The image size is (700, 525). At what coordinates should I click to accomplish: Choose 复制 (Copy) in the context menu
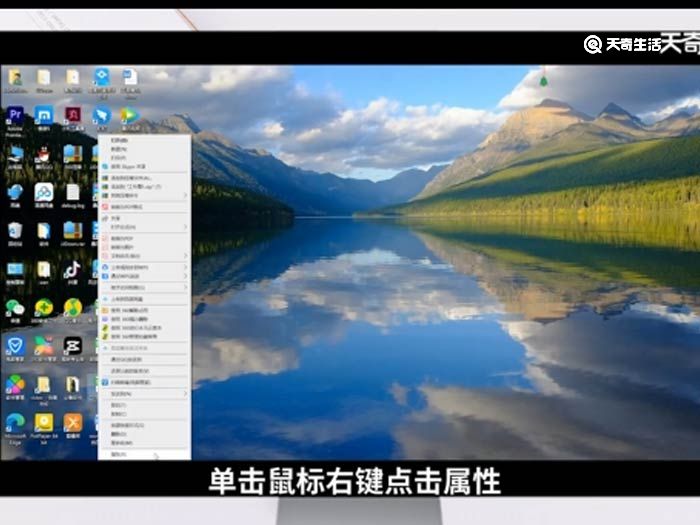(145, 414)
